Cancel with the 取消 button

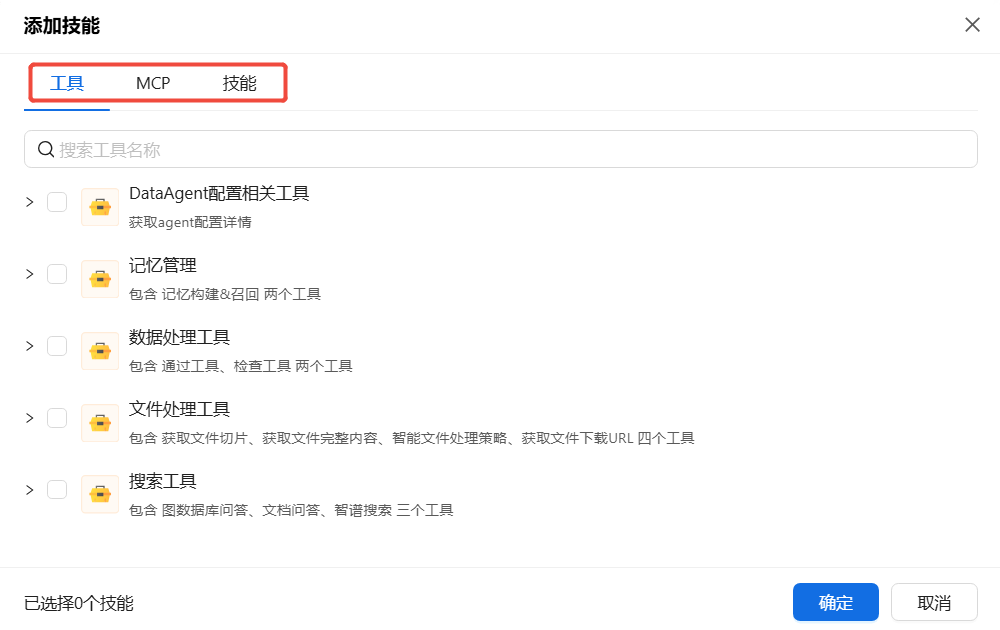[934, 602]
